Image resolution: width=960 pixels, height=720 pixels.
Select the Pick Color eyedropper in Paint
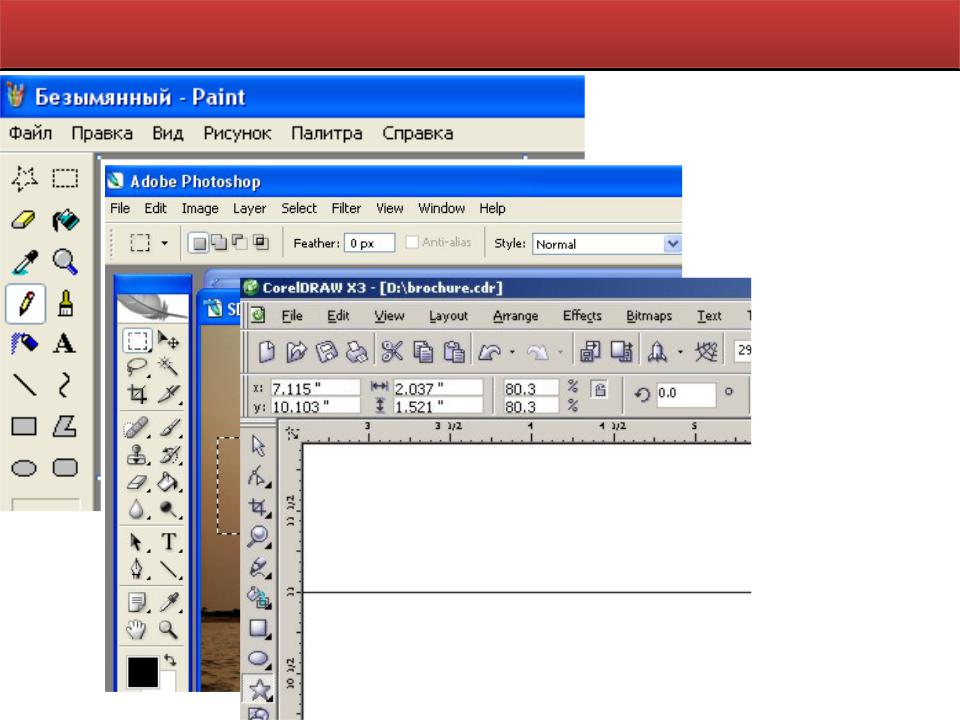tap(24, 261)
